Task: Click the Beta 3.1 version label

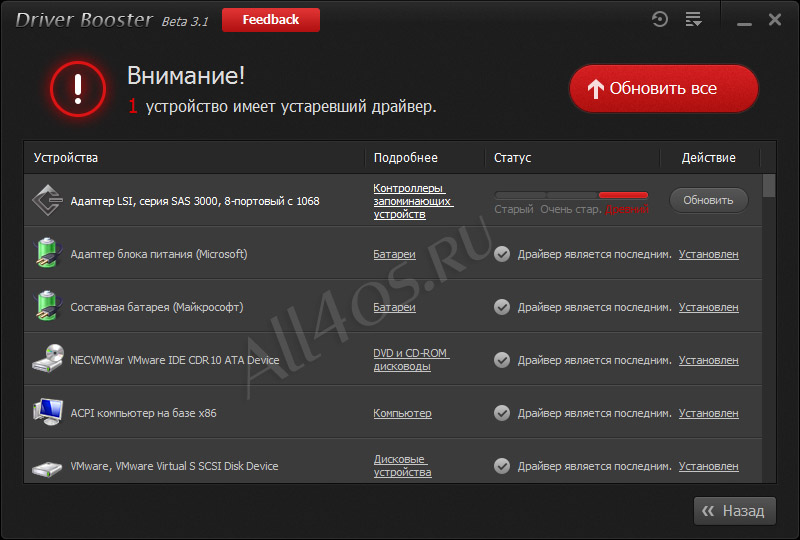Action: 185,21
